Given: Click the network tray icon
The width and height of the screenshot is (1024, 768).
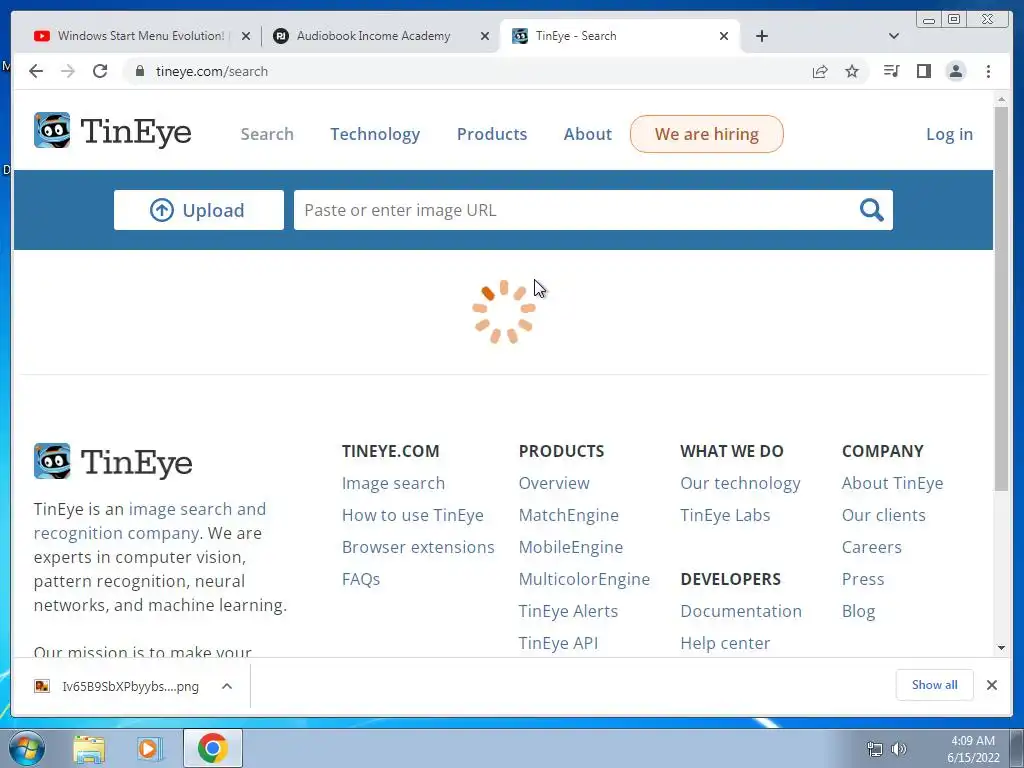Looking at the screenshot, I should pos(874,749).
